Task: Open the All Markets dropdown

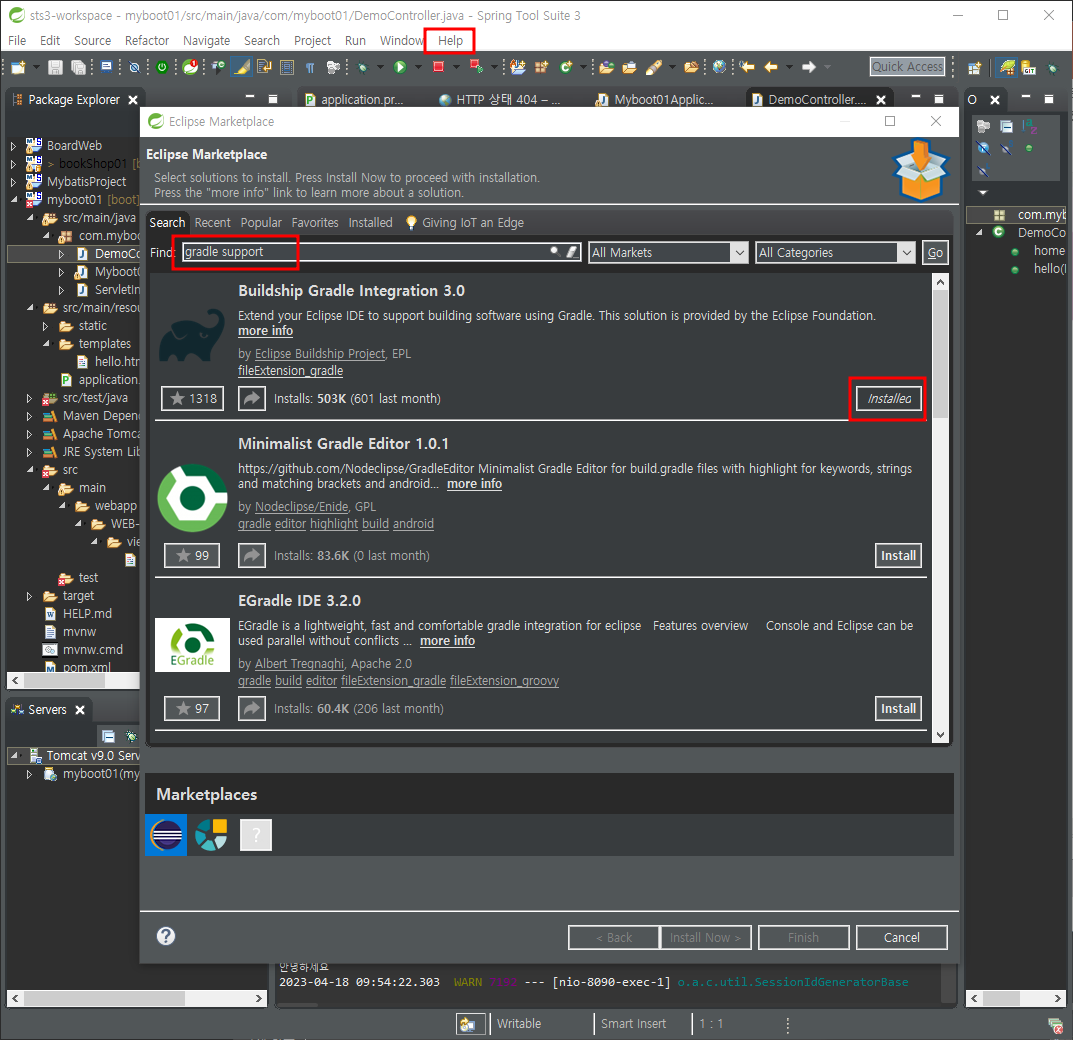Action: pyautogui.click(x=668, y=252)
